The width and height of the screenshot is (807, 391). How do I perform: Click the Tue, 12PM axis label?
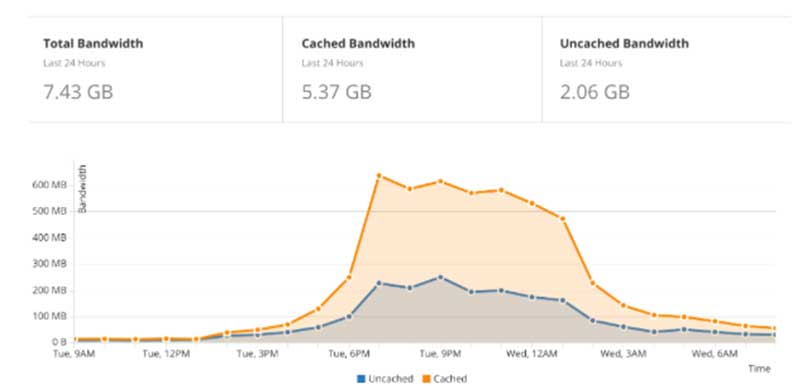[x=166, y=354]
